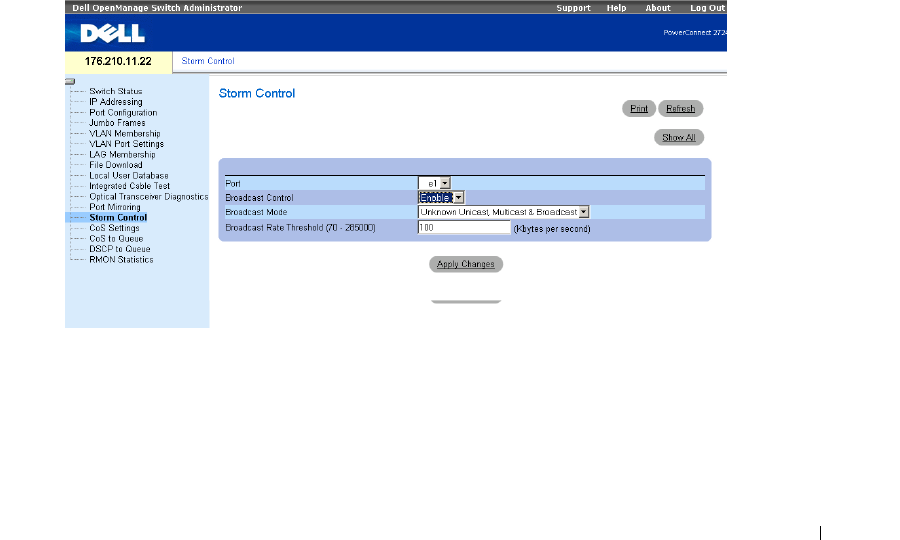Open the Port dropdown
Viewport: 900px width, 540px height.
pos(434,184)
